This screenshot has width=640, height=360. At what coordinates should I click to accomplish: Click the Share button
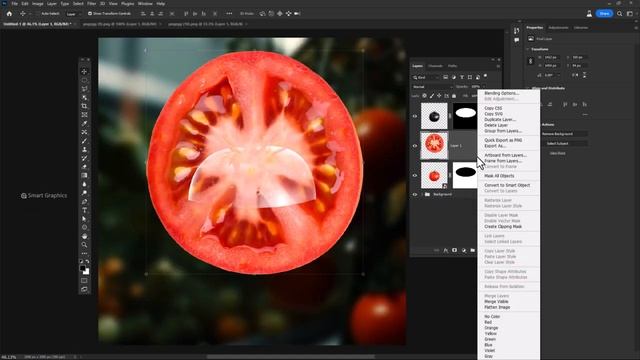coord(604,13)
